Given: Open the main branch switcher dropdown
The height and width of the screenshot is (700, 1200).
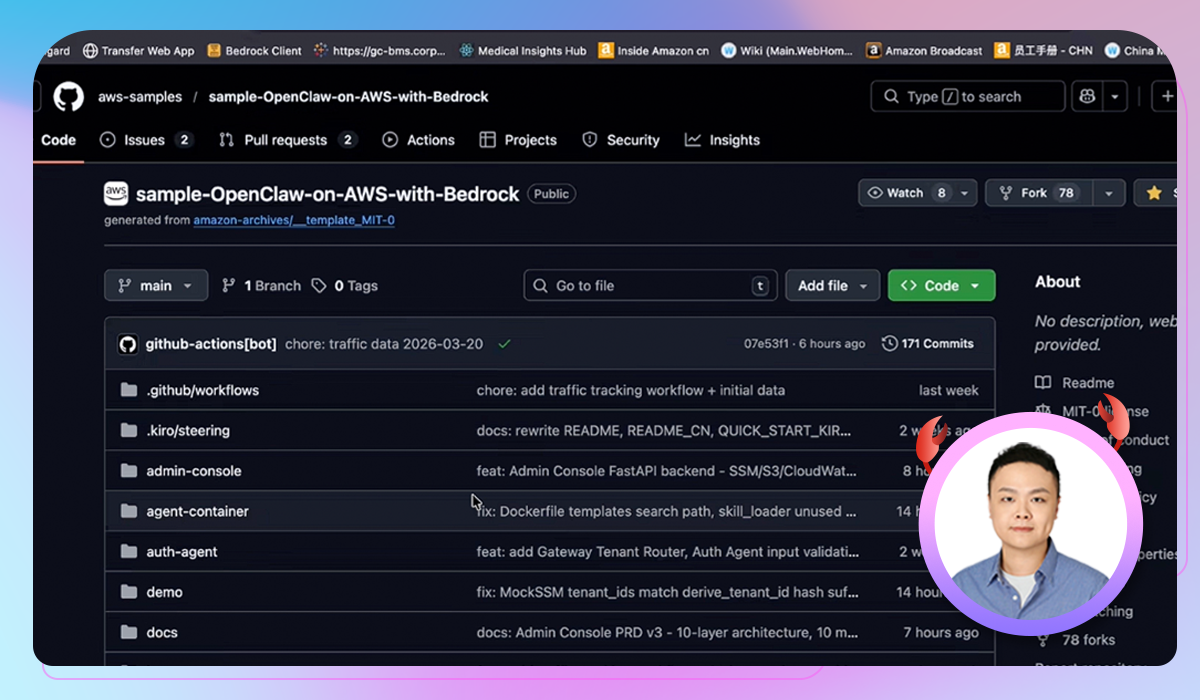Looking at the screenshot, I should 156,286.
